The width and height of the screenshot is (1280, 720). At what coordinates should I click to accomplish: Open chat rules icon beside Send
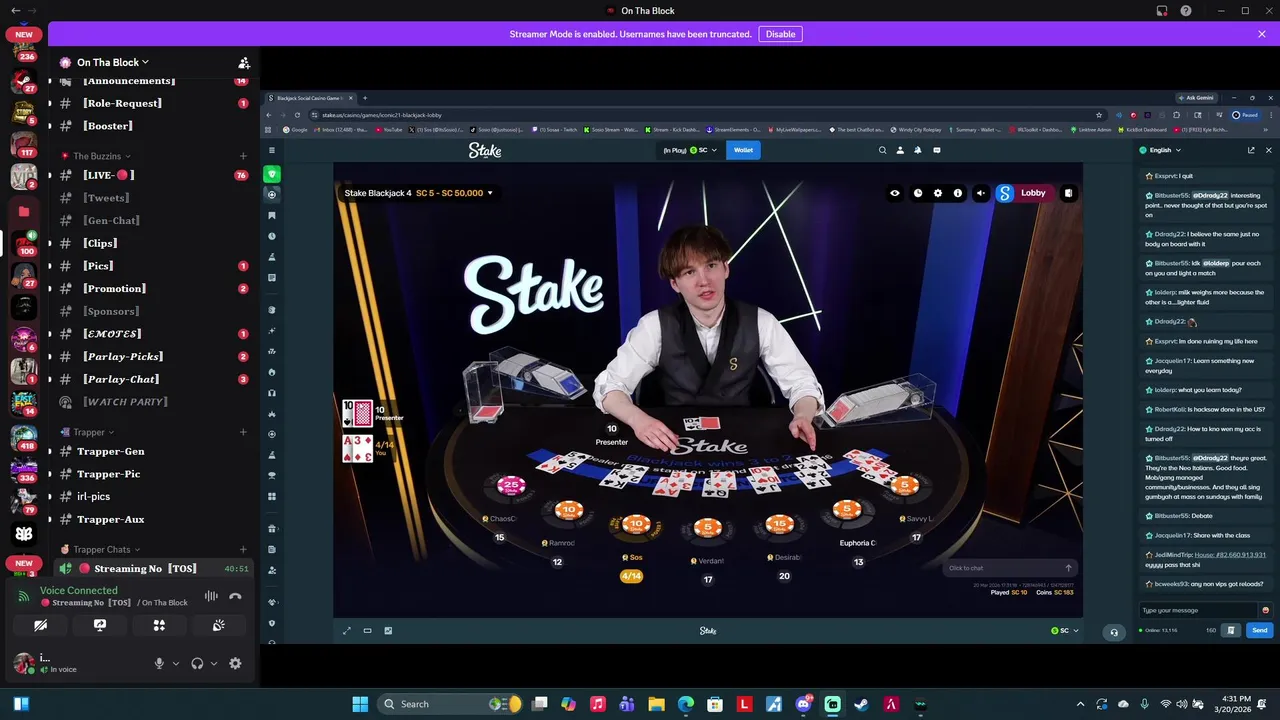(x=1231, y=630)
